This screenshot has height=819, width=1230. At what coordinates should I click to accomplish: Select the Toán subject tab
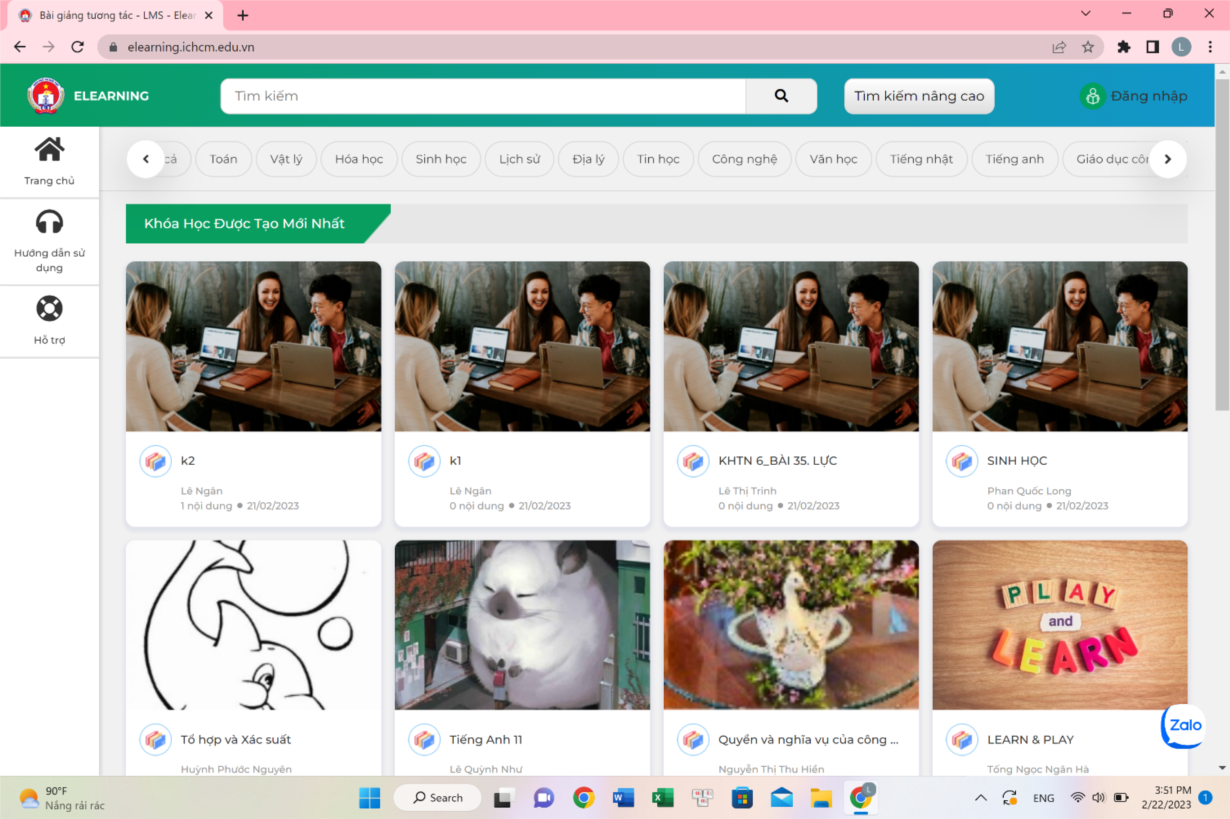tap(224, 159)
